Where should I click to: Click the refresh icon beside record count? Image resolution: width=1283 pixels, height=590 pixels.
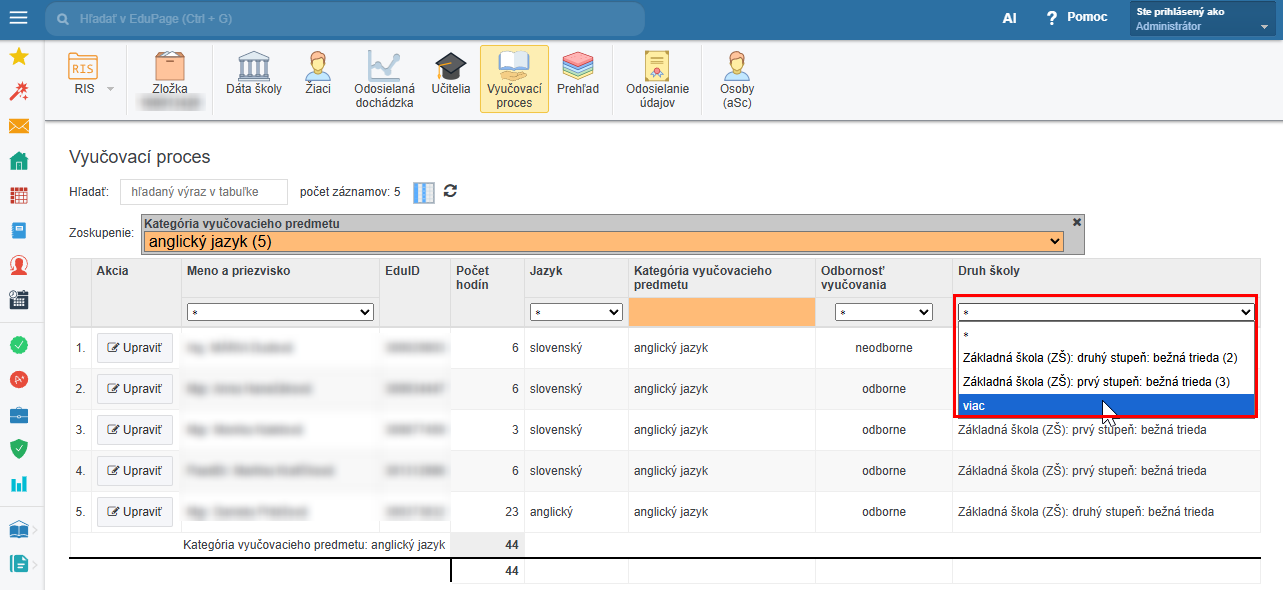coord(450,191)
